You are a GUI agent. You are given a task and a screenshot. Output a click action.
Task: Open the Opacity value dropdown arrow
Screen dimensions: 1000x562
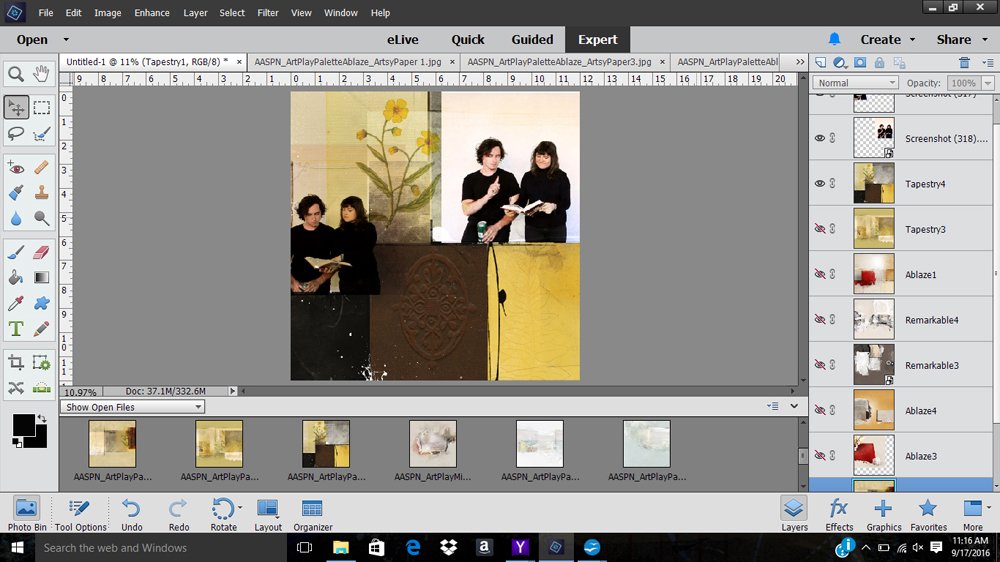point(988,83)
